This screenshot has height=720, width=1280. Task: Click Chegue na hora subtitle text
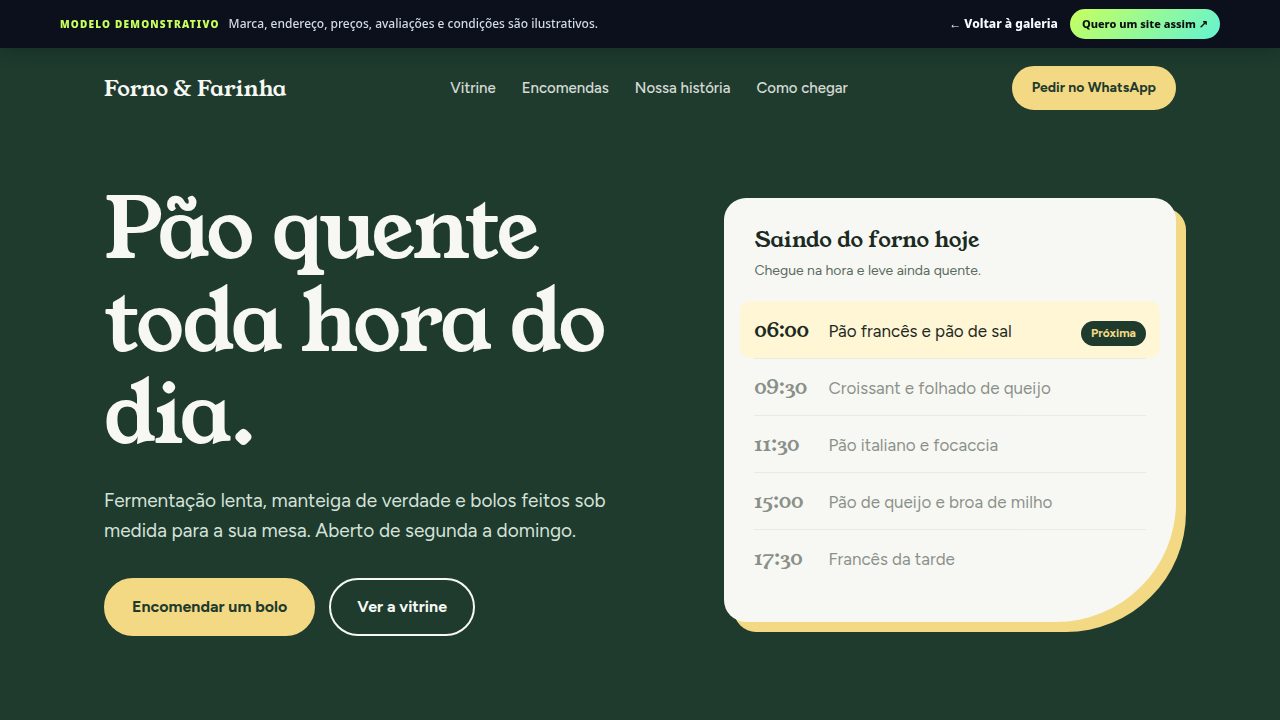pos(867,271)
